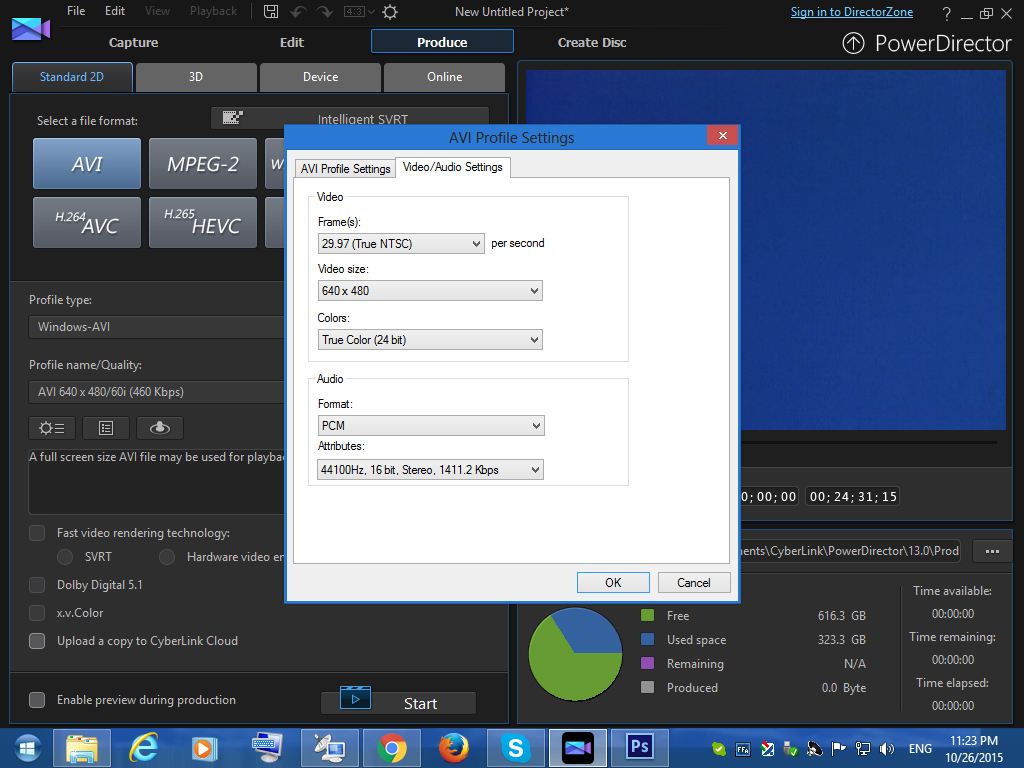Open the 4:3 aspect ratio selector
This screenshot has height=768, width=1024.
359,11
